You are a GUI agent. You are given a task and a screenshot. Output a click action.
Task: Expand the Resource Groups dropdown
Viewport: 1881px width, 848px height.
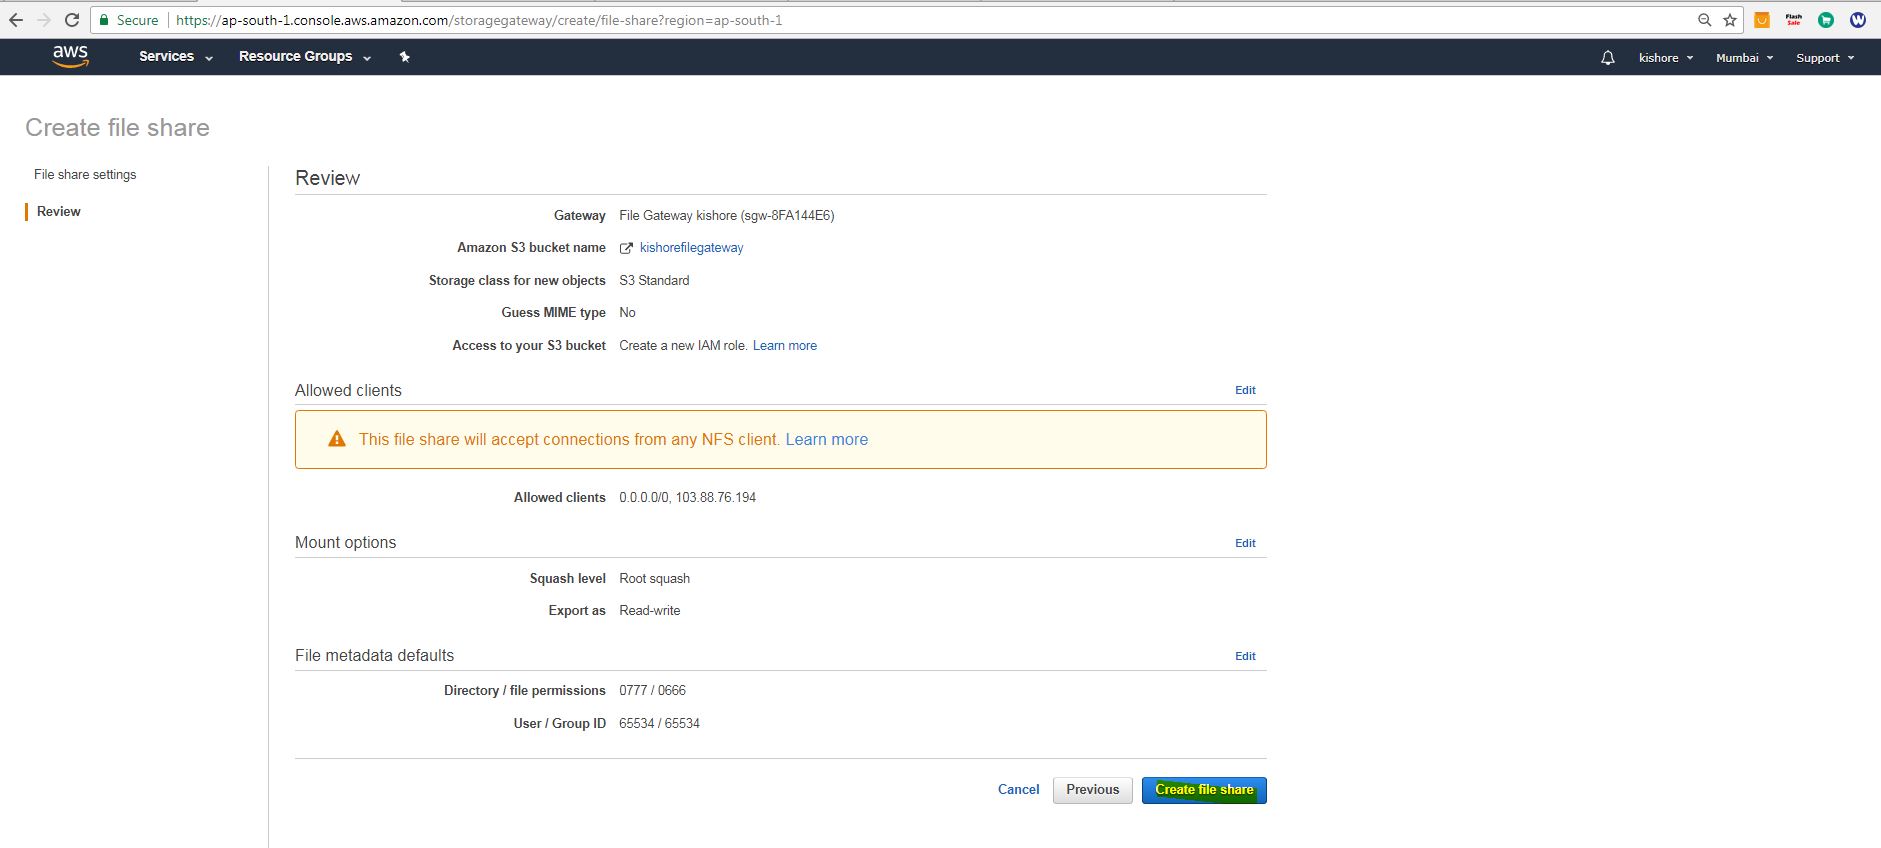[x=304, y=57]
